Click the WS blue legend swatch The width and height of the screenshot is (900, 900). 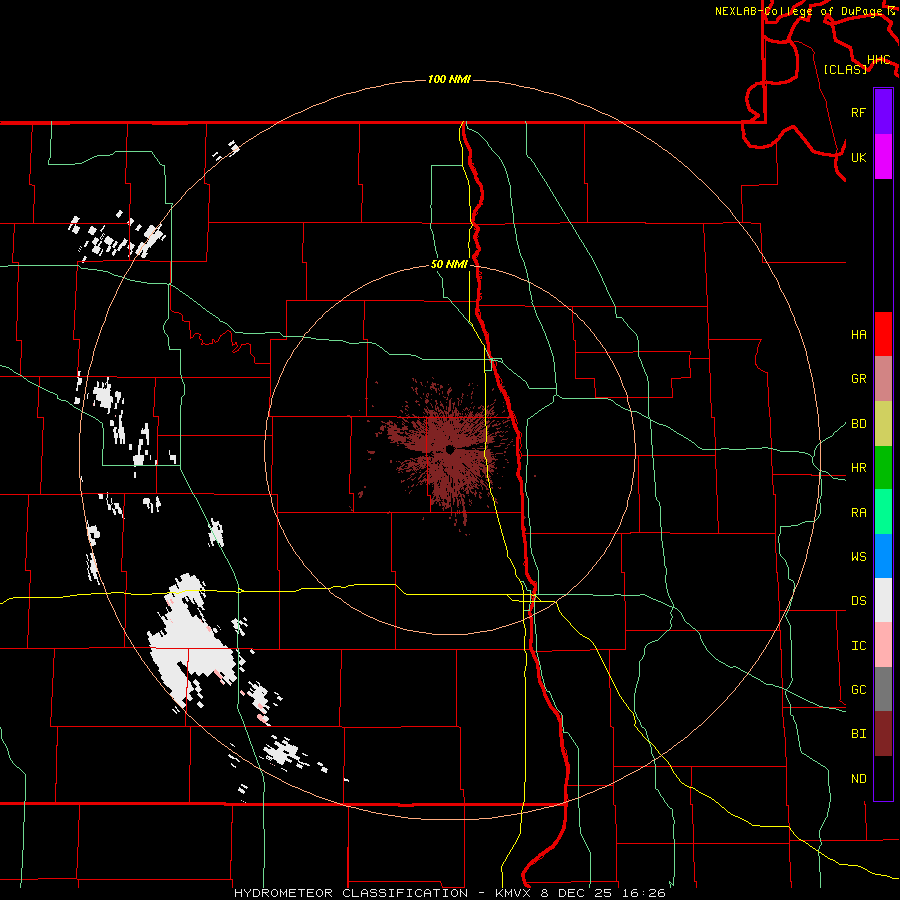point(883,556)
